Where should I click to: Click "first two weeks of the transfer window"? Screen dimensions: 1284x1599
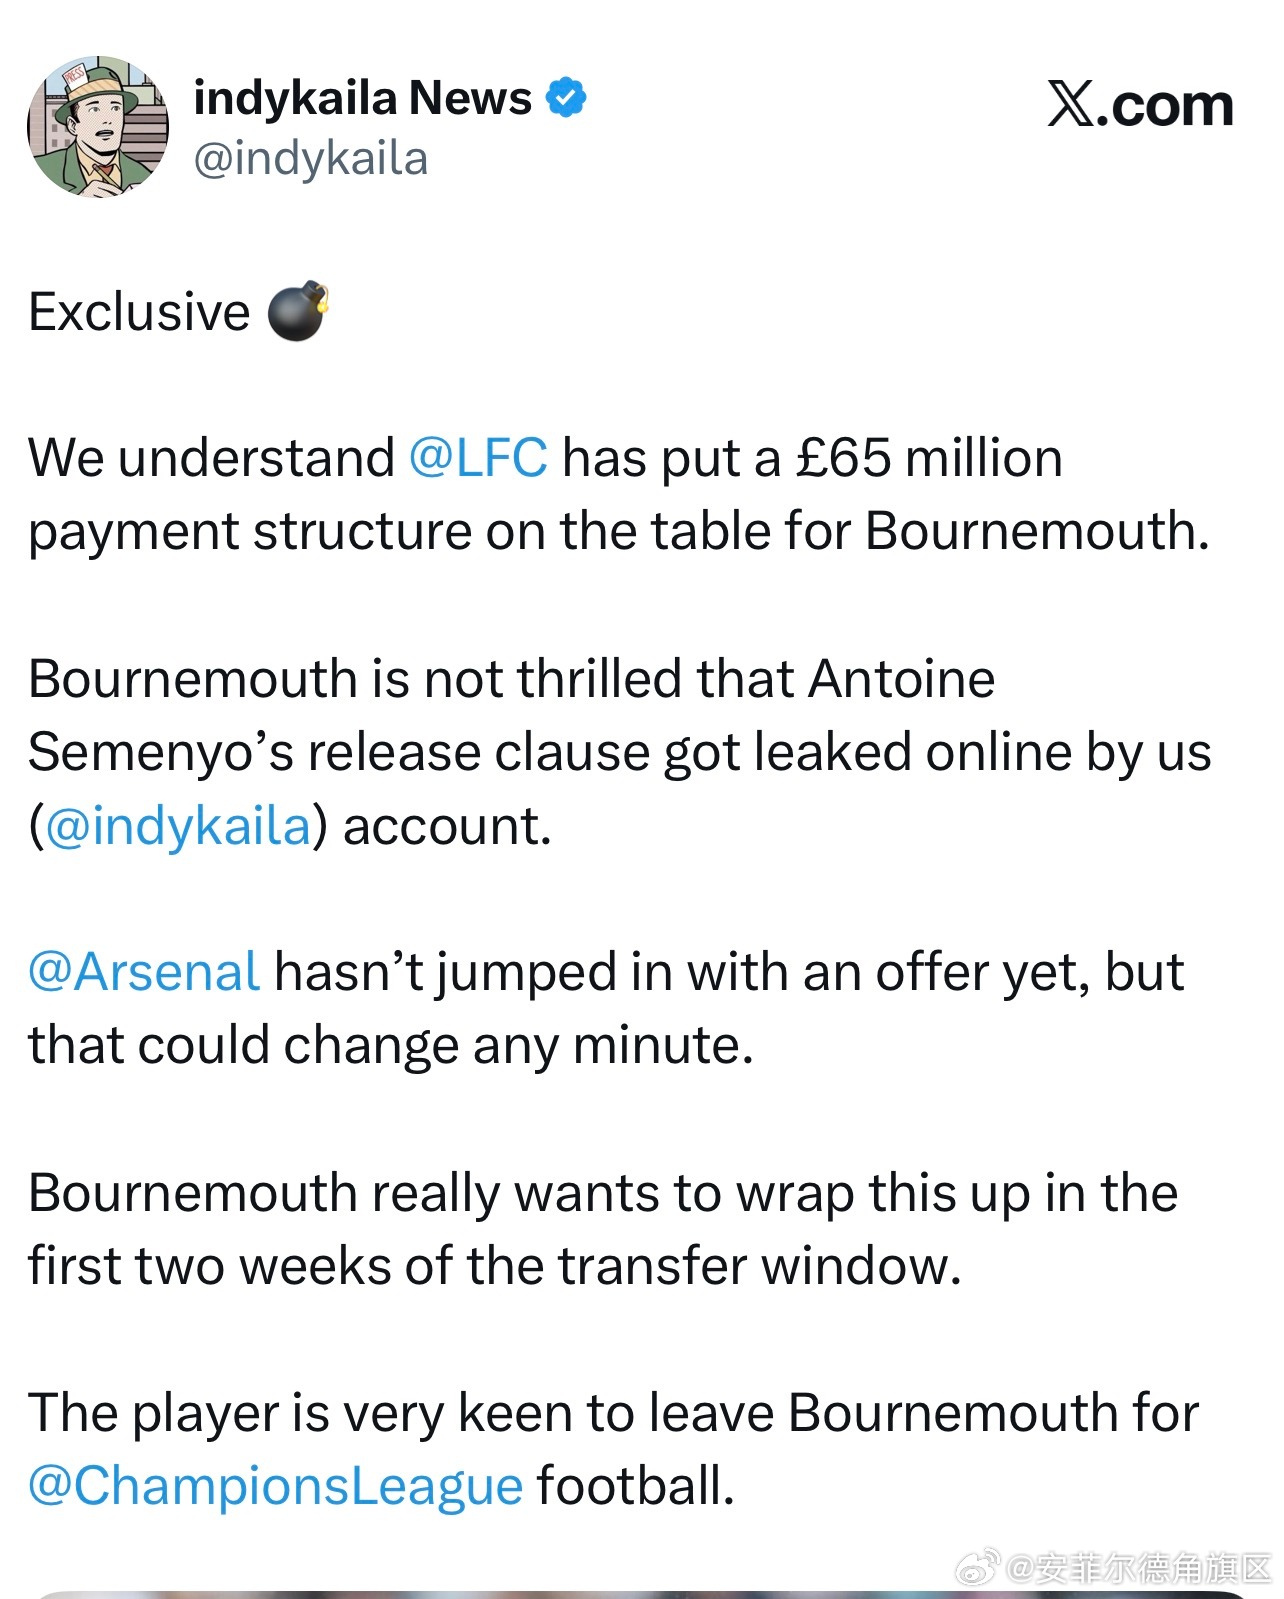[x=494, y=1266]
